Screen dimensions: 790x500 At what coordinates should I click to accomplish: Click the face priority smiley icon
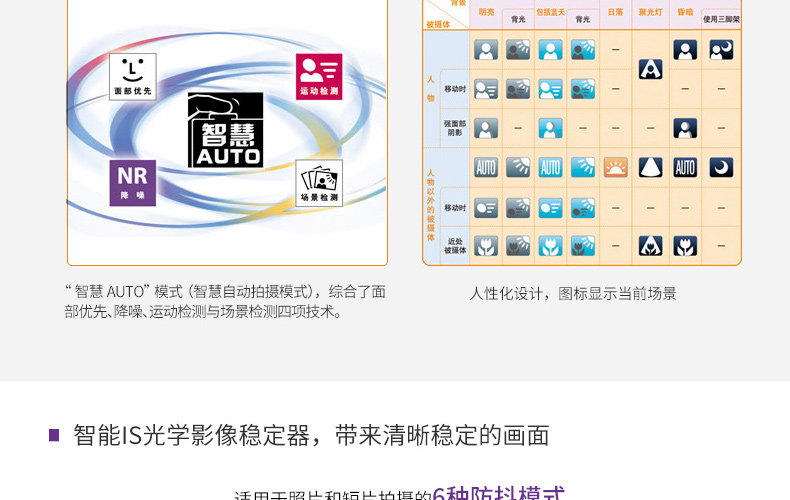[133, 77]
